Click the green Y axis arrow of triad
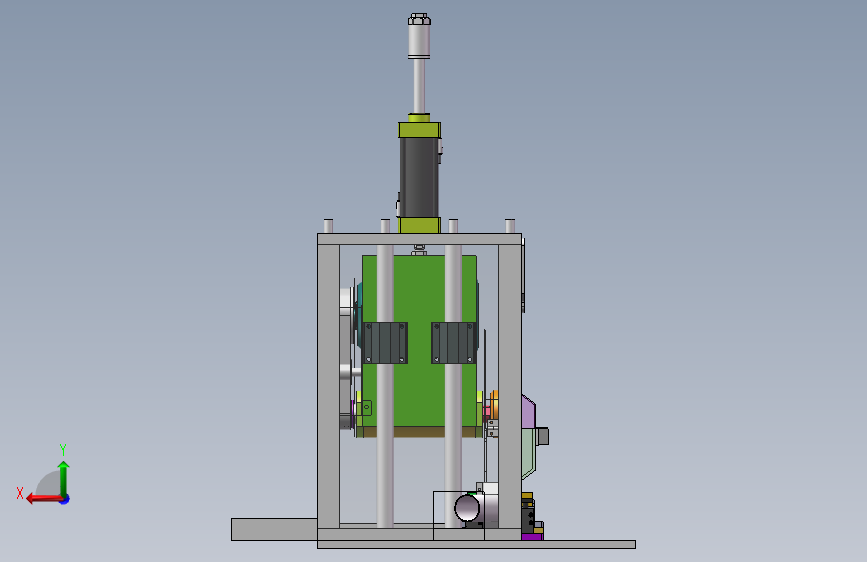This screenshot has height=562, width=867. click(x=64, y=478)
